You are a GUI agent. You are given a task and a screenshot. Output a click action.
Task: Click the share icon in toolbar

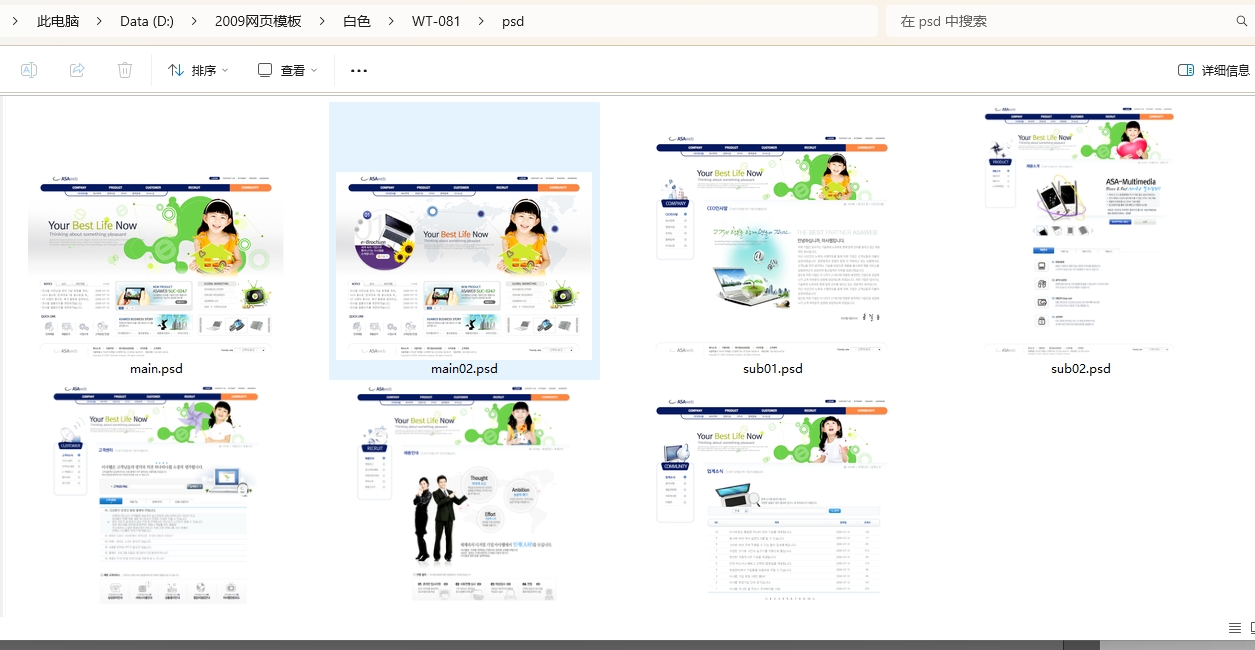tap(77, 70)
